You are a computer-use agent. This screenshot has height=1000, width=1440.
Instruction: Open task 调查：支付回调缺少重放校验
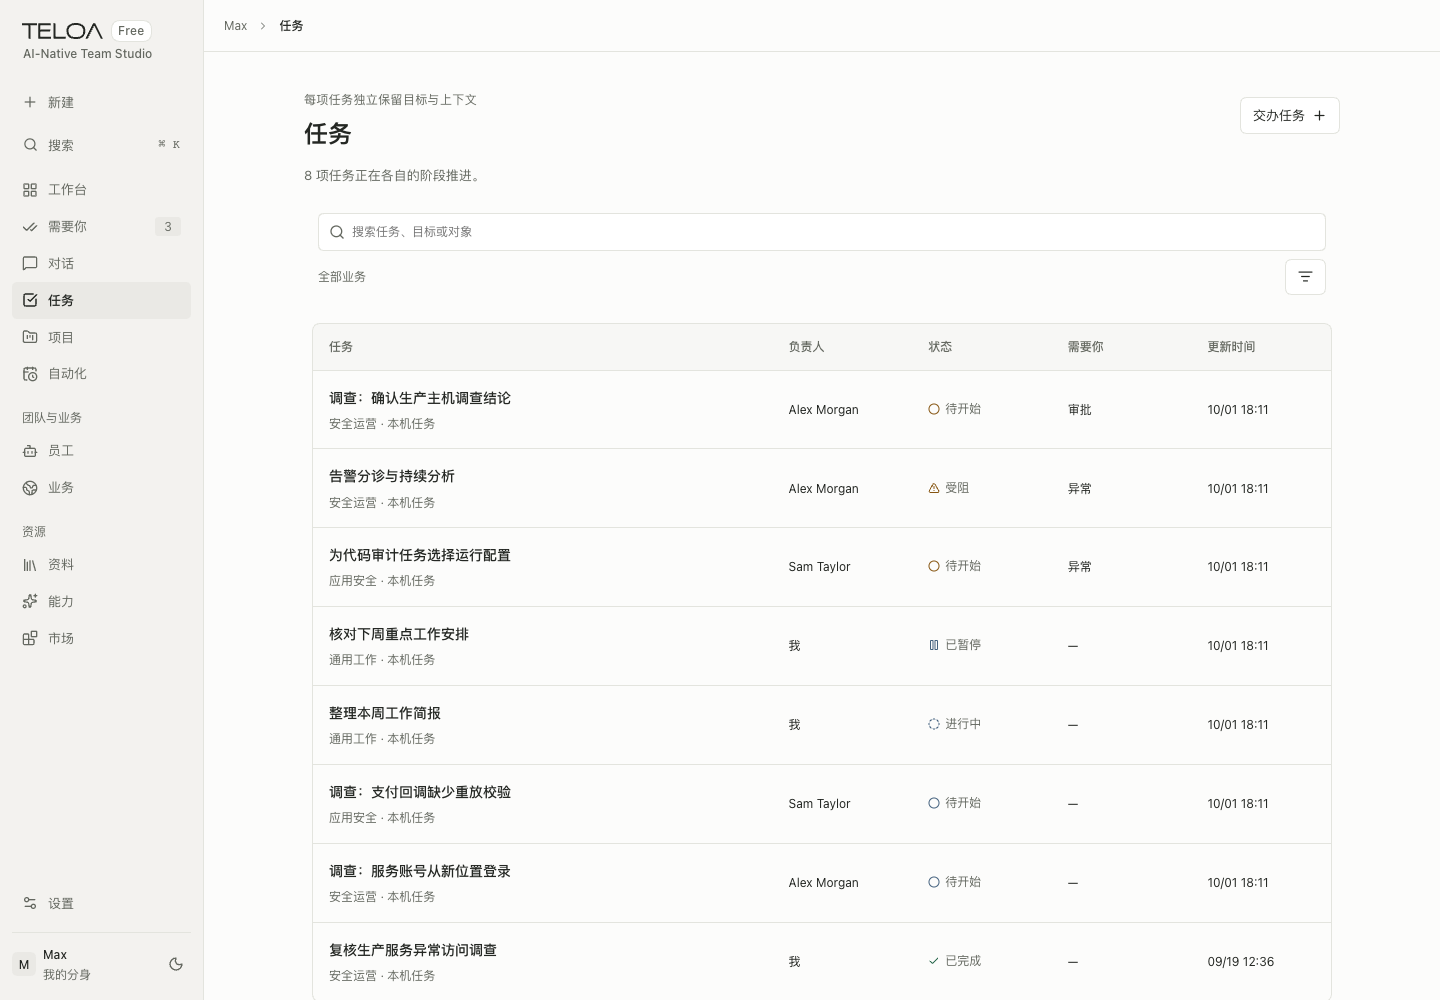420,792
